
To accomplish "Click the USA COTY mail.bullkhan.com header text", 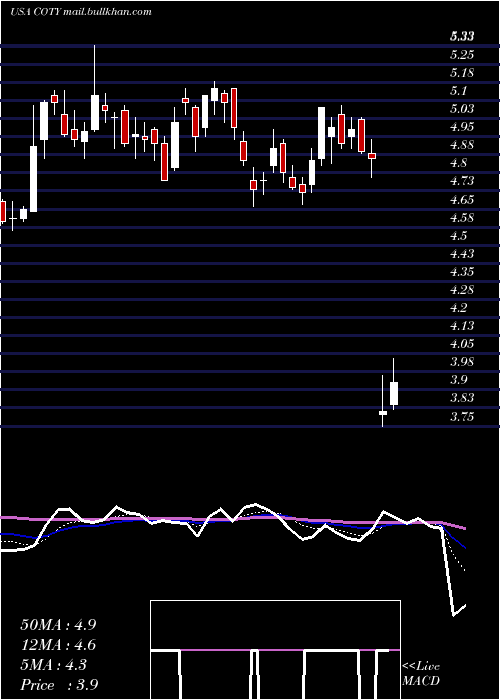I will tap(81, 12).
